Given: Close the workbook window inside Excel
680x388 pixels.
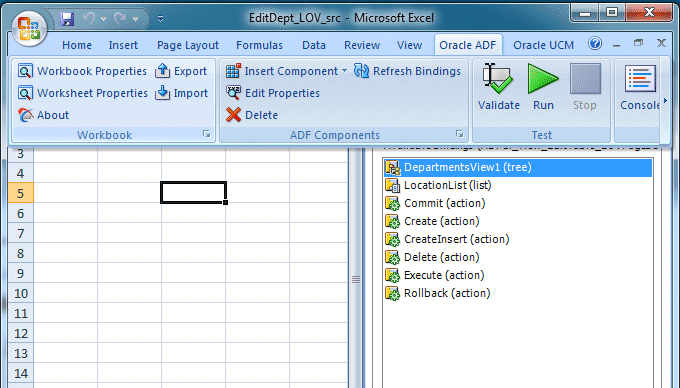Looking at the screenshot, I should click(661, 43).
